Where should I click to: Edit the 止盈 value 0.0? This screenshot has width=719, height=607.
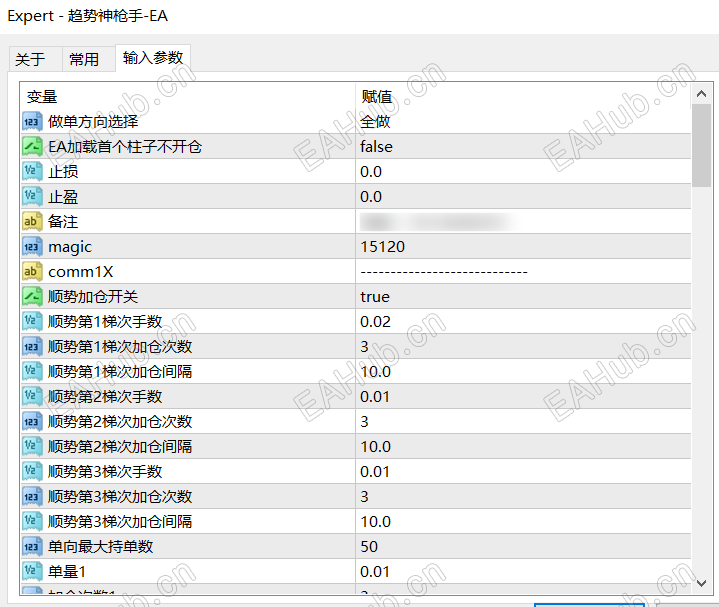point(523,197)
